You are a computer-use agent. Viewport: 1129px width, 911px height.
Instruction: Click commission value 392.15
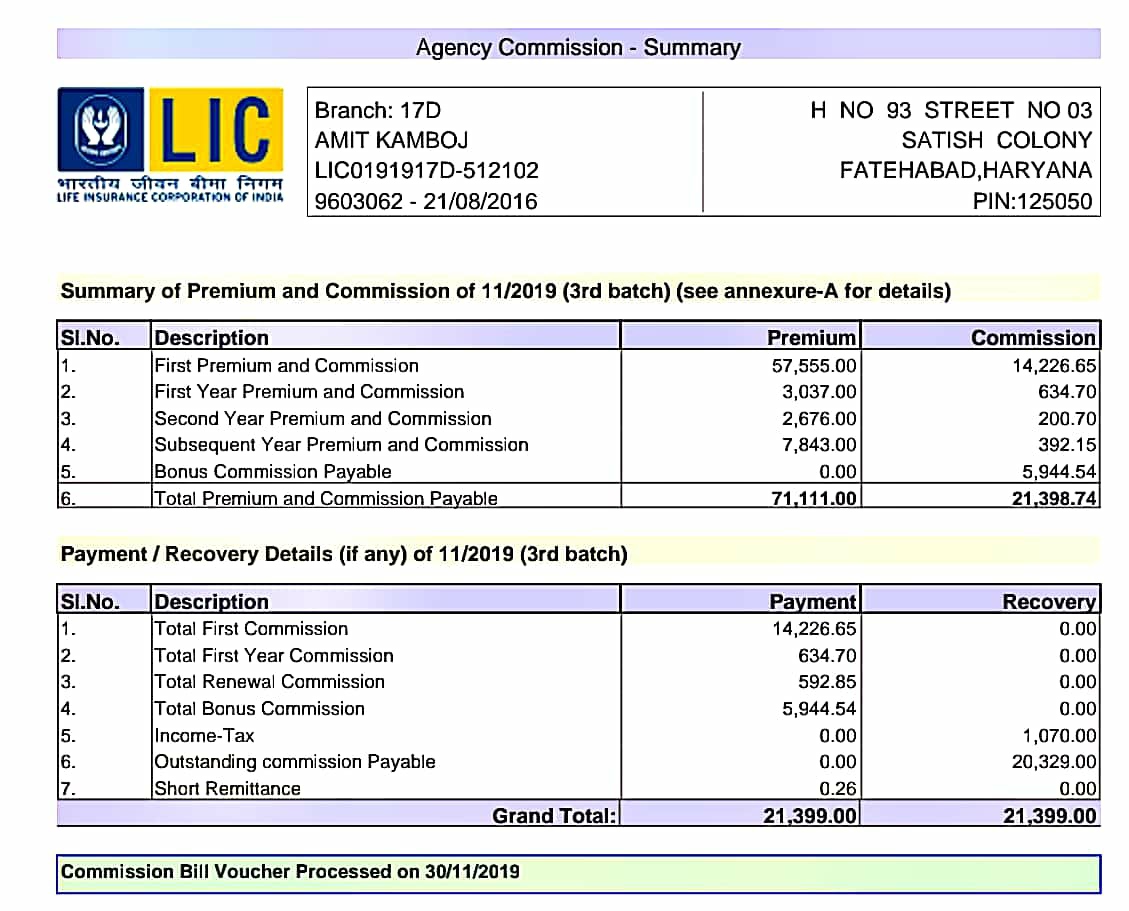(1067, 445)
